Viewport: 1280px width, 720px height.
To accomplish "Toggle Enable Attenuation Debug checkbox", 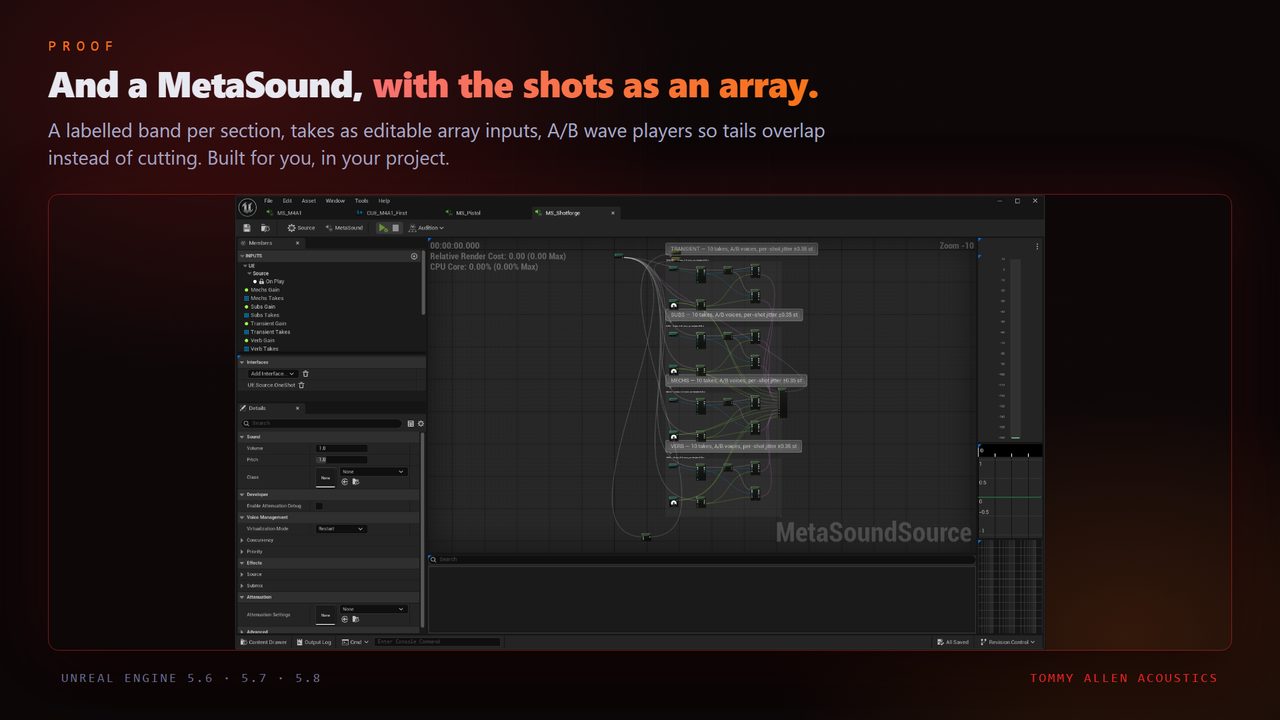I will (319, 506).
